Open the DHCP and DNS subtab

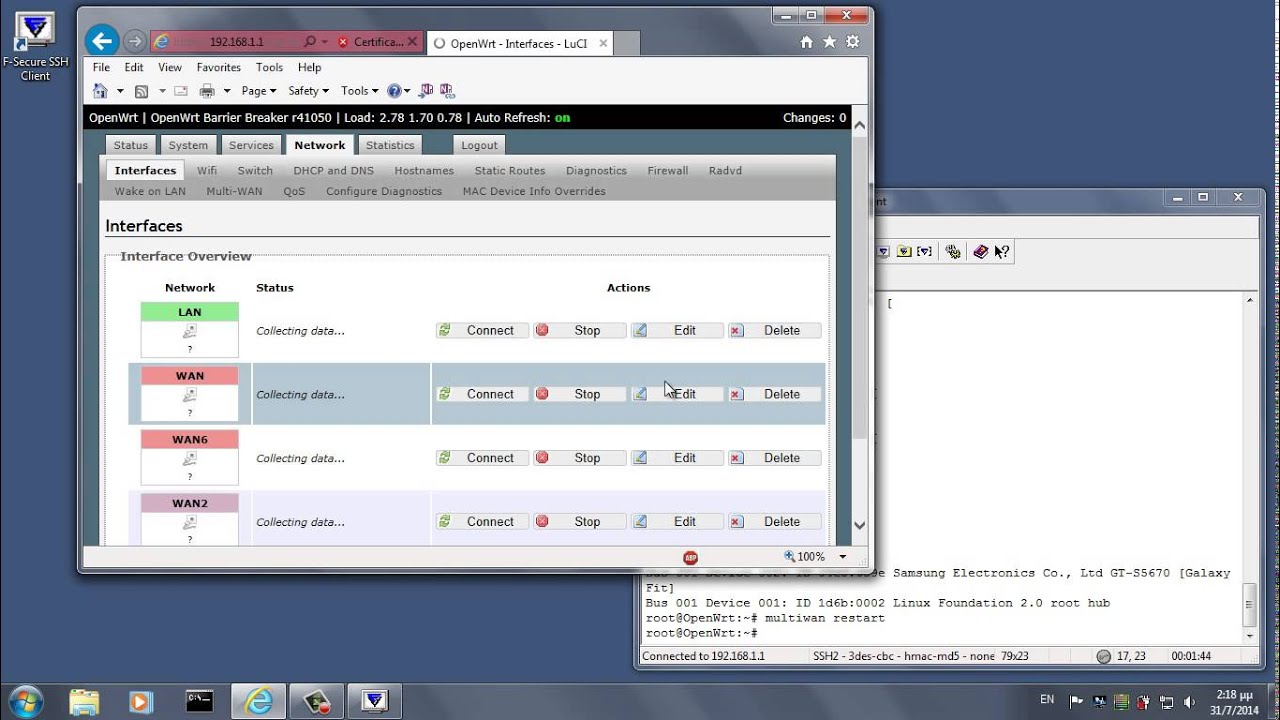[x=333, y=171]
